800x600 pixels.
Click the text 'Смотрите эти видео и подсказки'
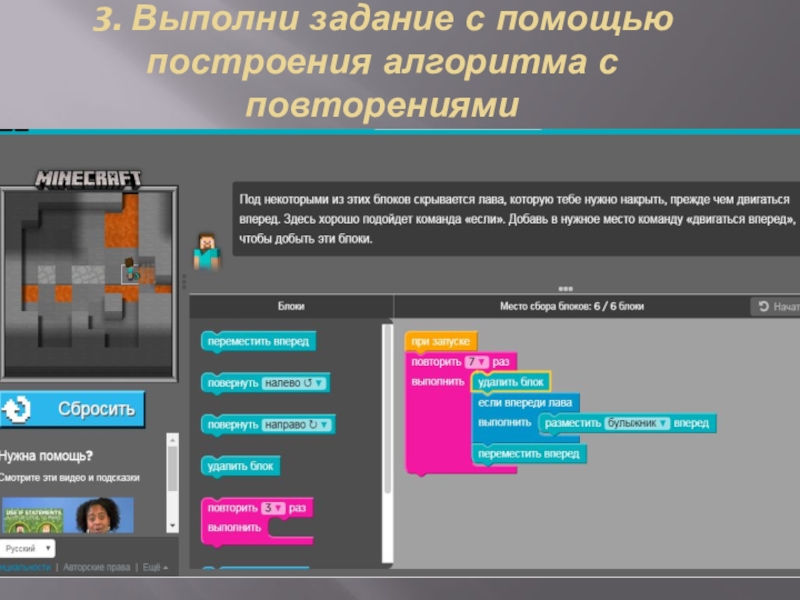(69, 478)
